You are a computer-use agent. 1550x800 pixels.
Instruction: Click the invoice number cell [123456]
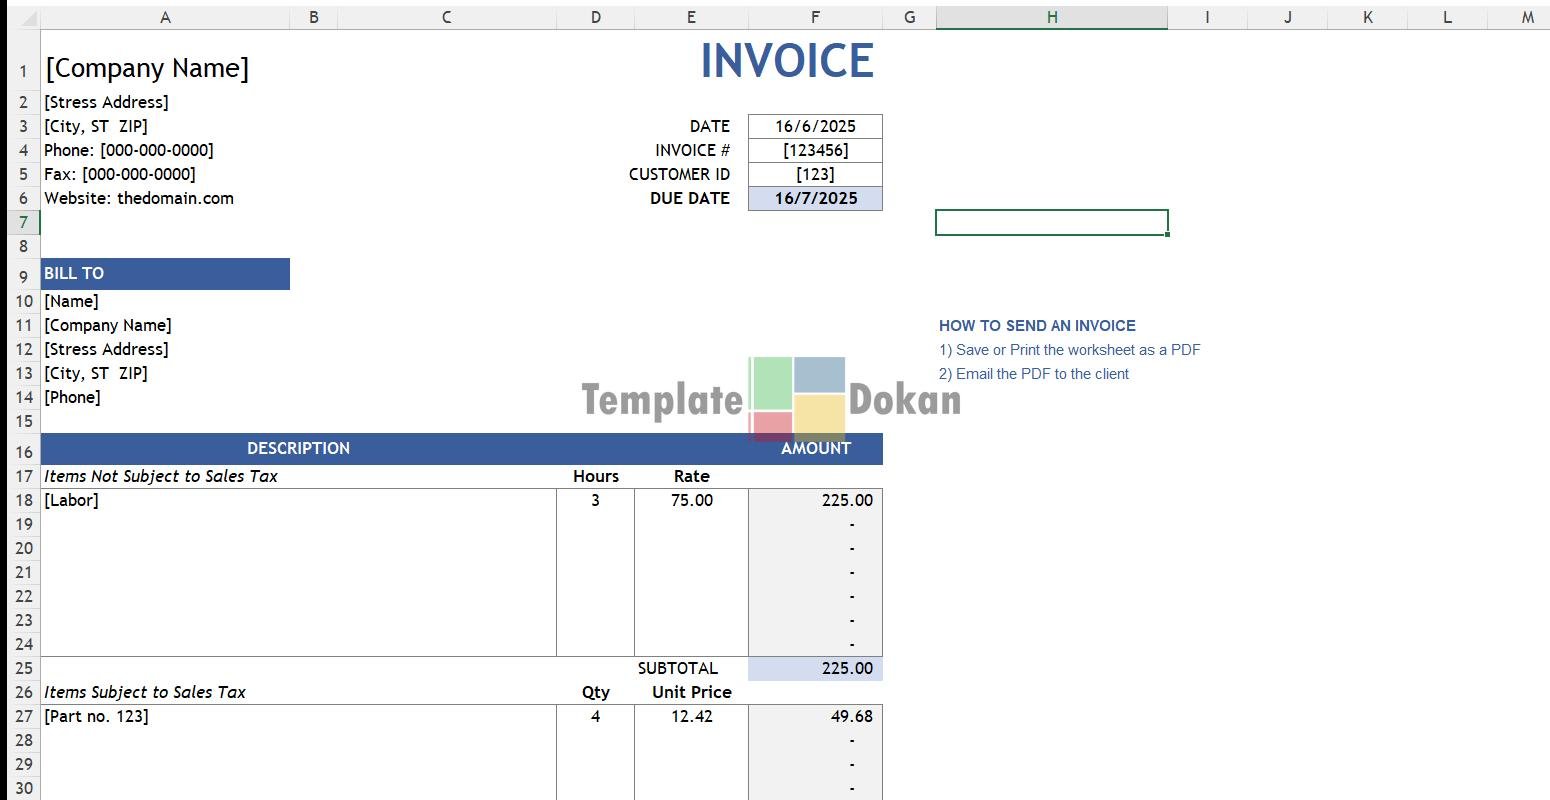click(815, 150)
